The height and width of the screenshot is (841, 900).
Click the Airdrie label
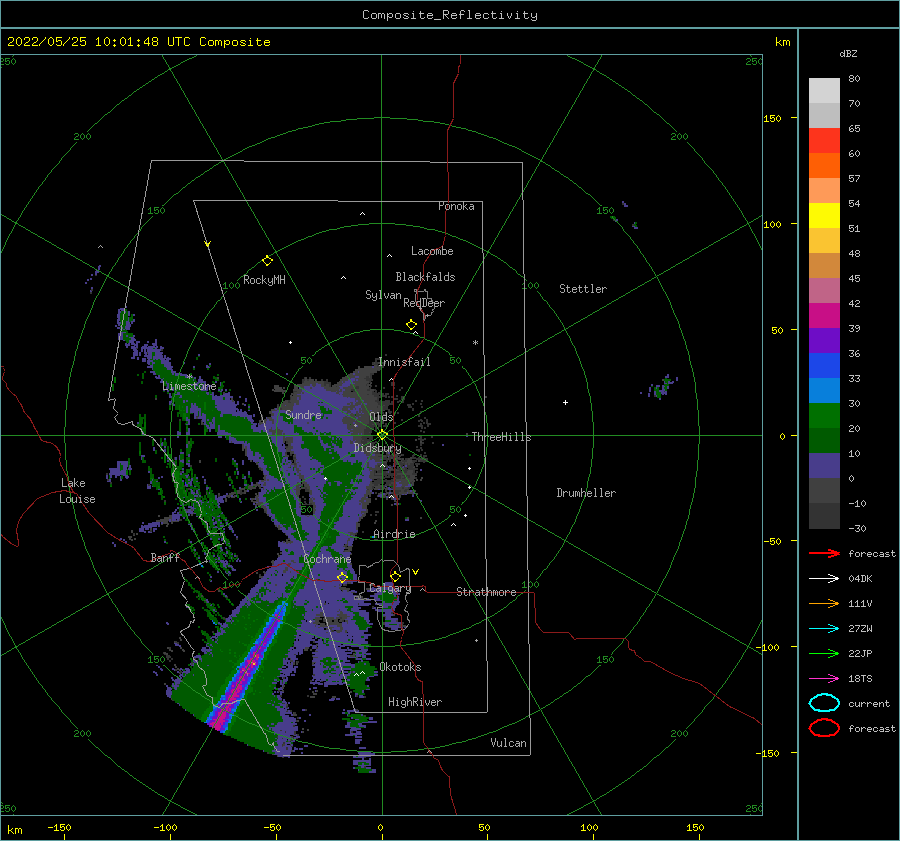click(x=394, y=534)
